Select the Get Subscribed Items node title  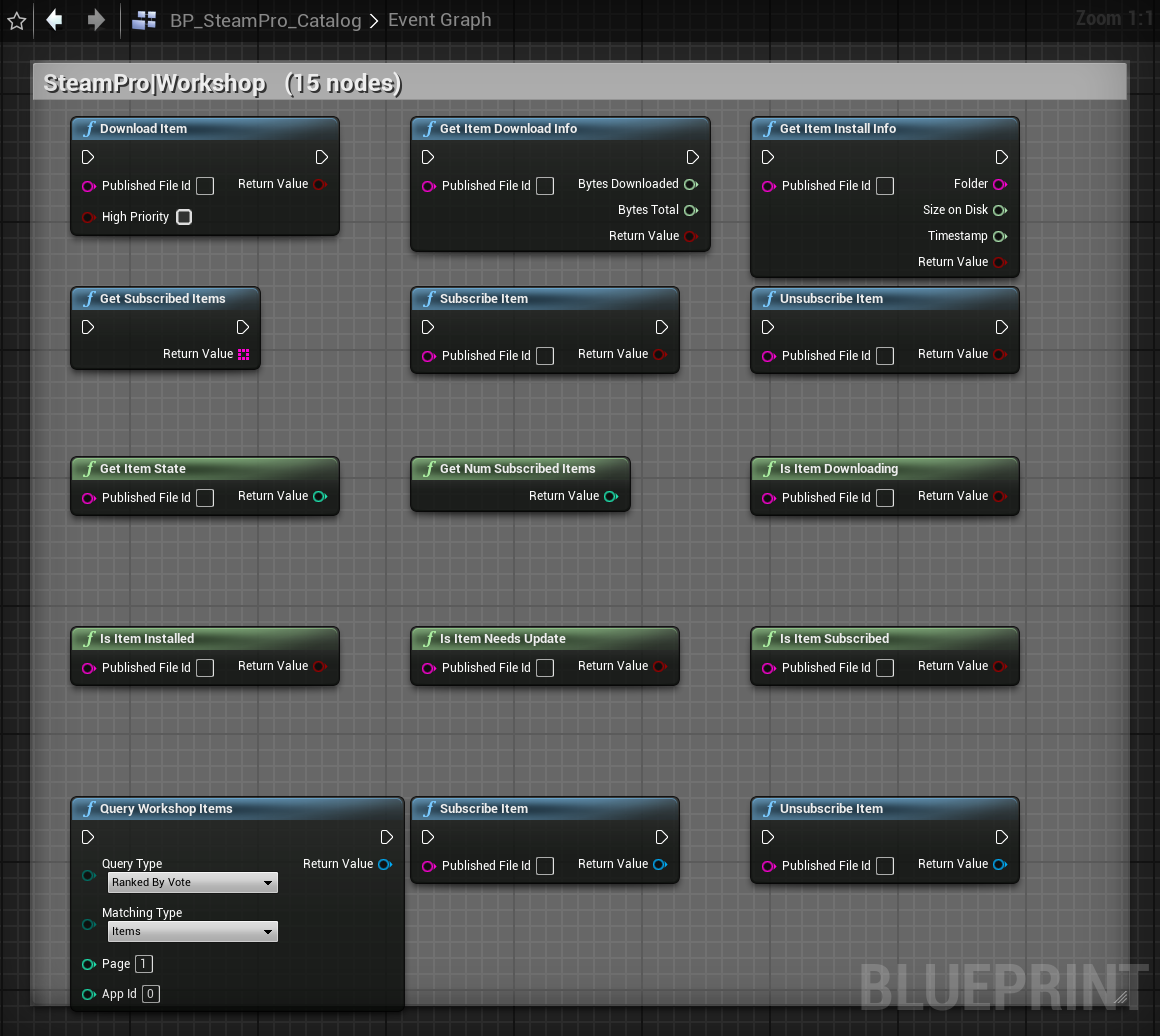click(x=163, y=299)
